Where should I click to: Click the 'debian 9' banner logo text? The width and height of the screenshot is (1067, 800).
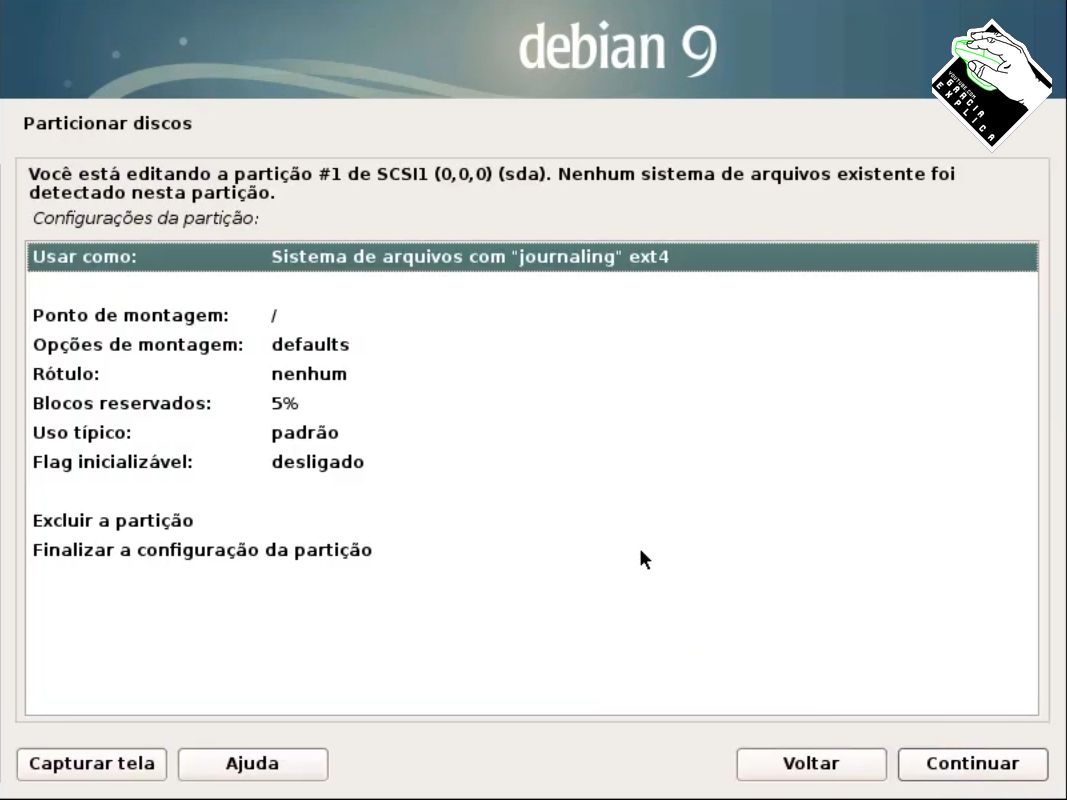click(618, 48)
